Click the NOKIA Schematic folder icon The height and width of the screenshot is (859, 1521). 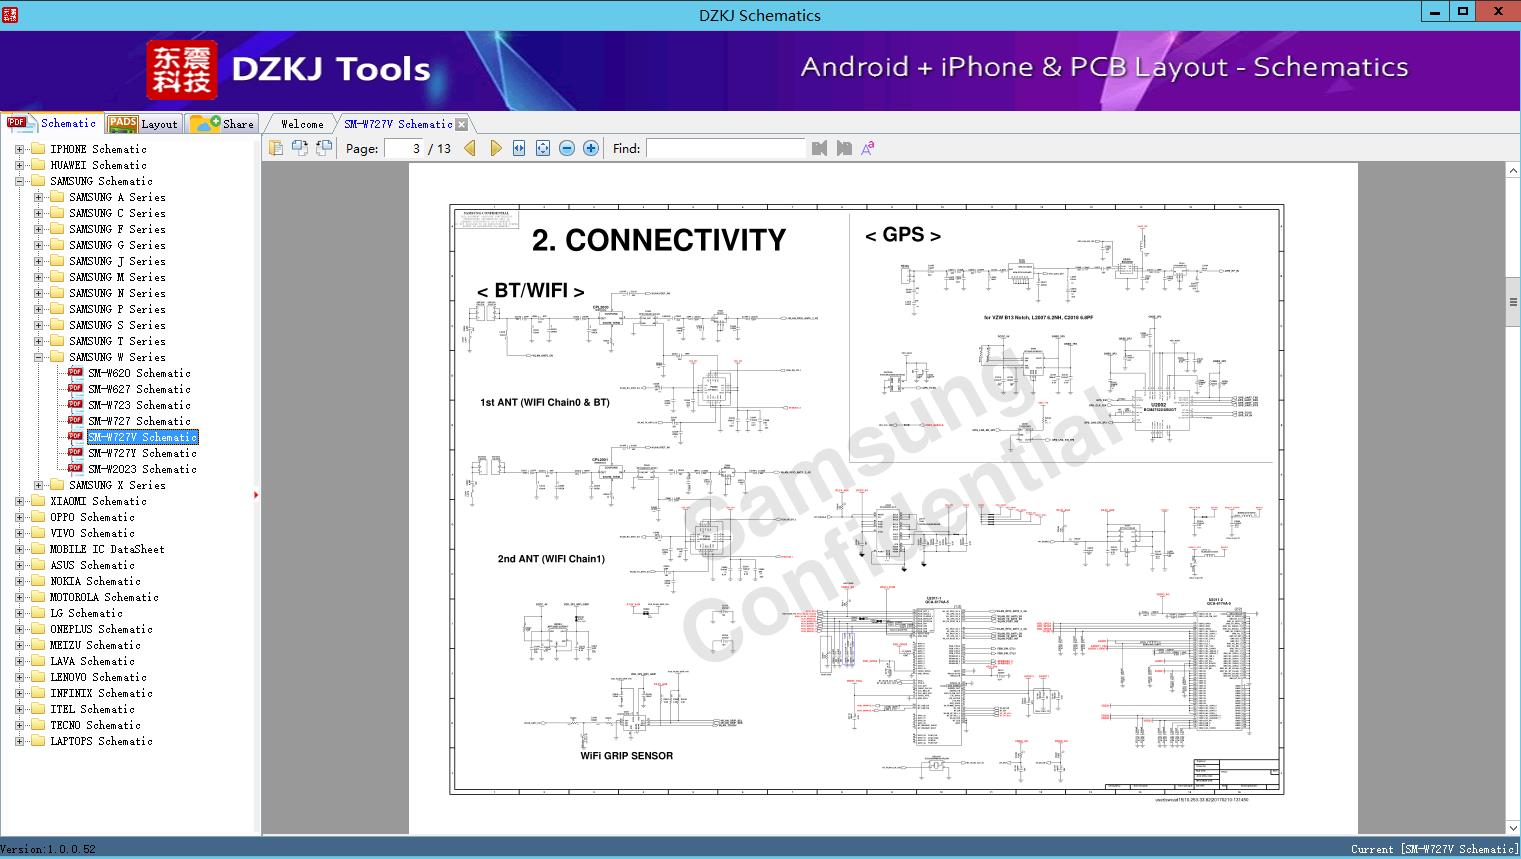click(x=38, y=581)
